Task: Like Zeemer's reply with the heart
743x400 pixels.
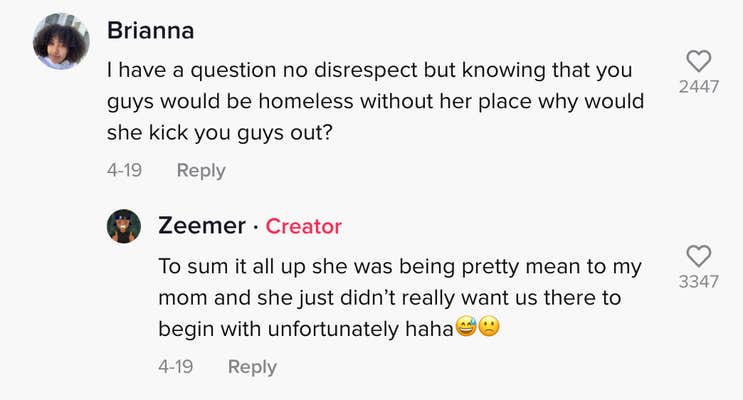Action: [698, 255]
